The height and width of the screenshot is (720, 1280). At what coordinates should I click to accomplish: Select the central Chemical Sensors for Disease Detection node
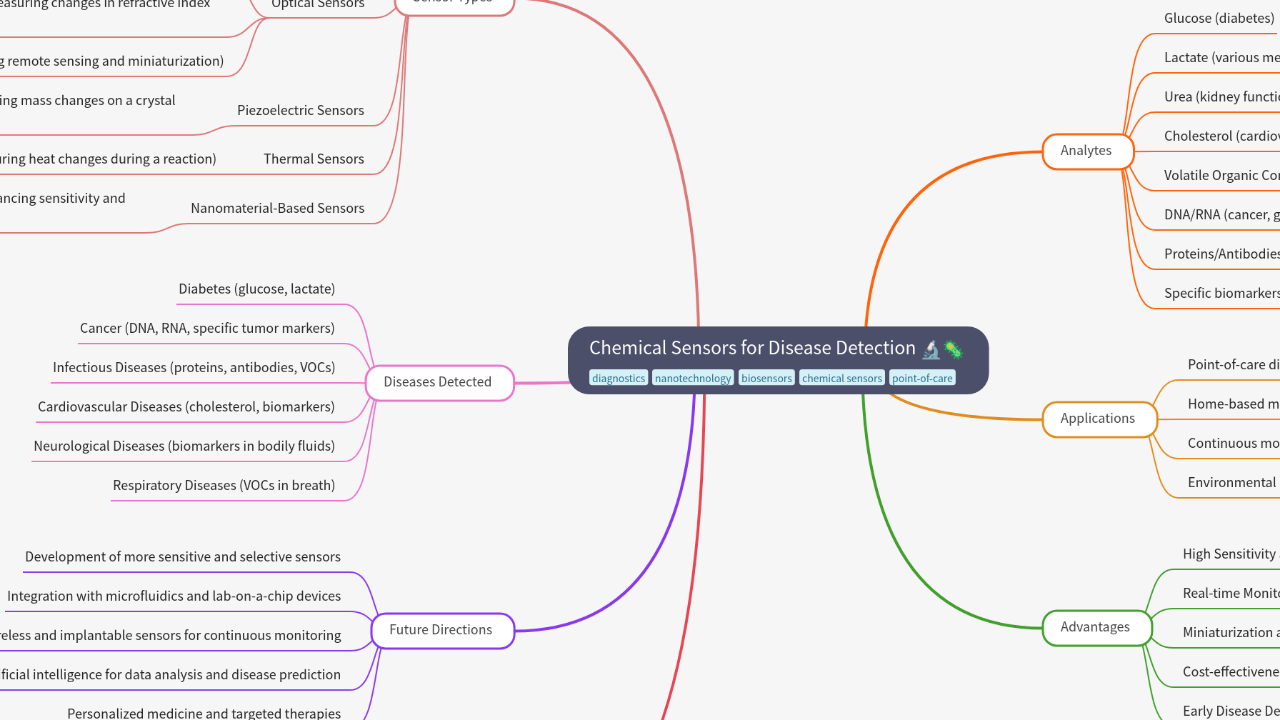tap(778, 360)
